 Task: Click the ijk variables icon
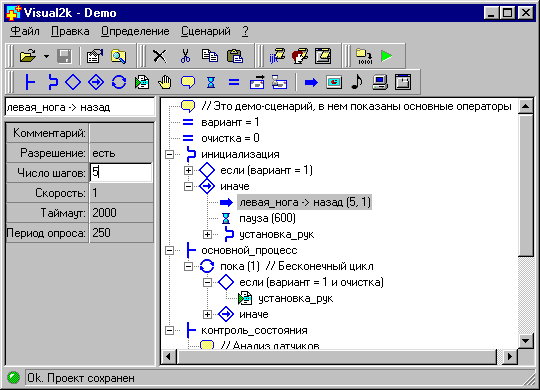click(277, 56)
